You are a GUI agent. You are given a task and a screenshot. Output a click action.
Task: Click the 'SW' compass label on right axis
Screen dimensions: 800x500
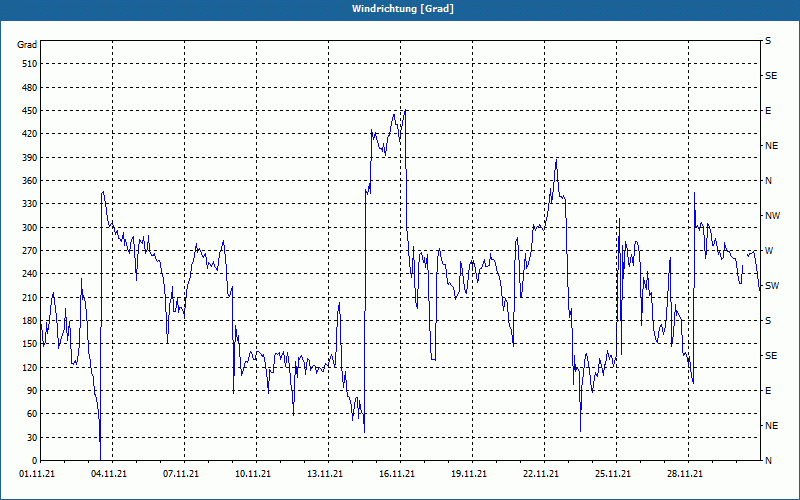772,286
